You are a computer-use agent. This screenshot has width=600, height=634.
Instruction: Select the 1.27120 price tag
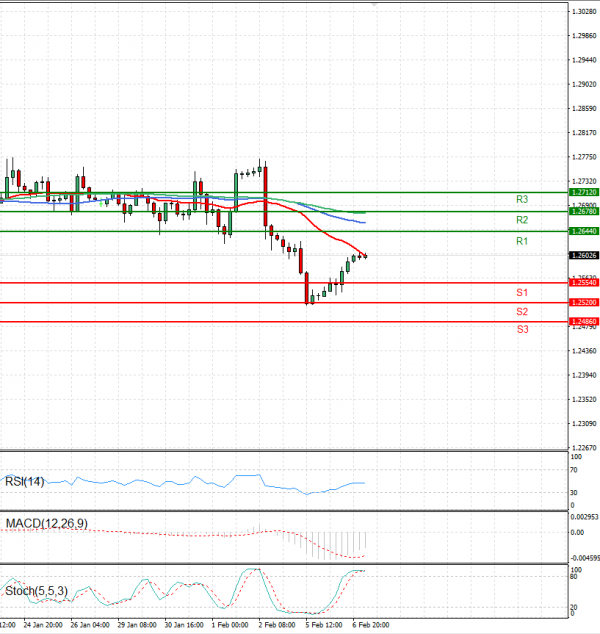tap(584, 192)
